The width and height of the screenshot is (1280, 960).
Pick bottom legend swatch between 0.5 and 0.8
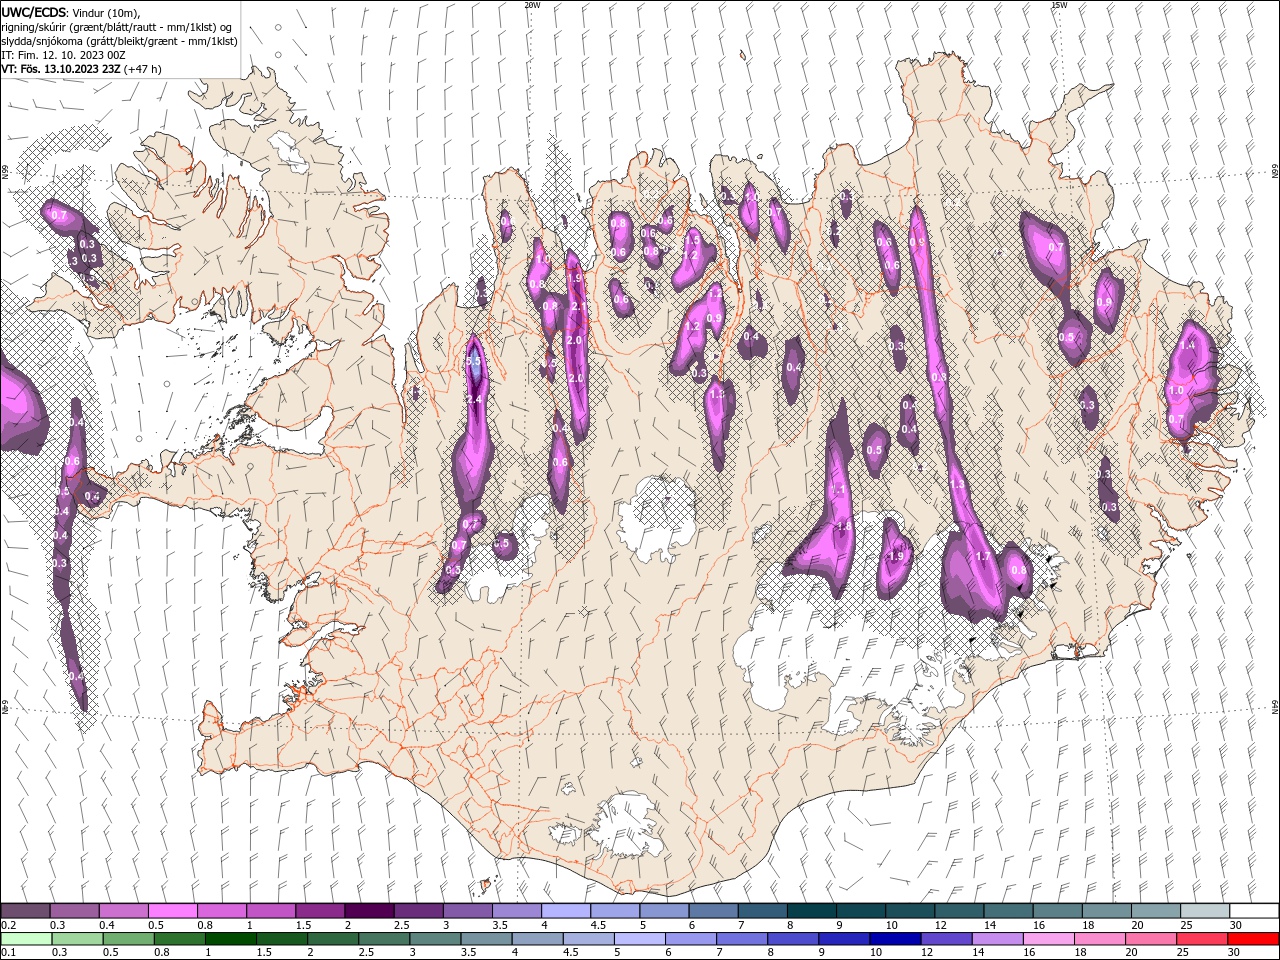click(128, 939)
